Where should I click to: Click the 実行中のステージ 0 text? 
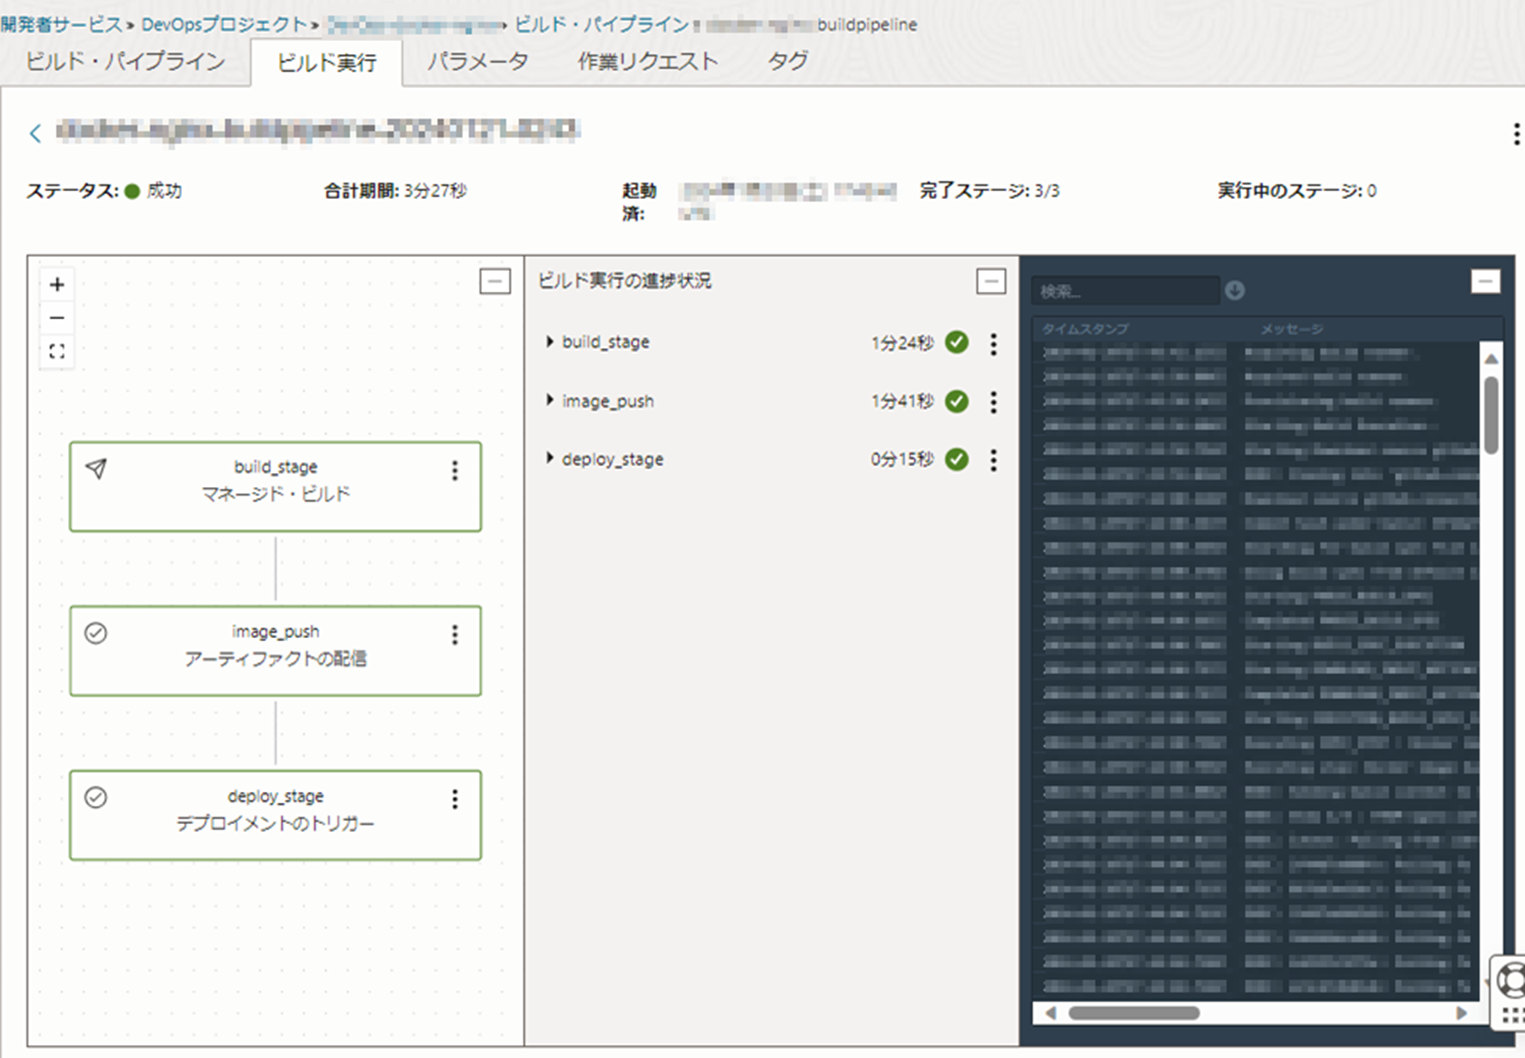click(1297, 190)
